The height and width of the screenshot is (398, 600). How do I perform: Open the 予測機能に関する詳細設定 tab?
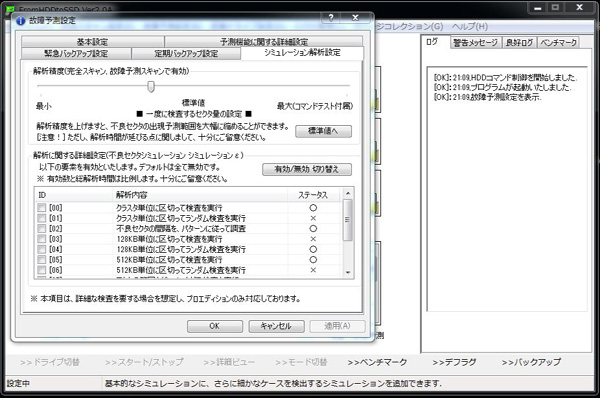[x=264, y=41]
